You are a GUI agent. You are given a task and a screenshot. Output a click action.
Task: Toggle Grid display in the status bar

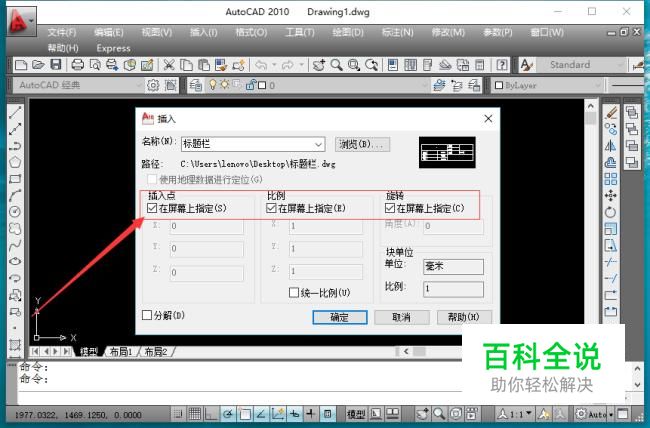click(x=195, y=413)
